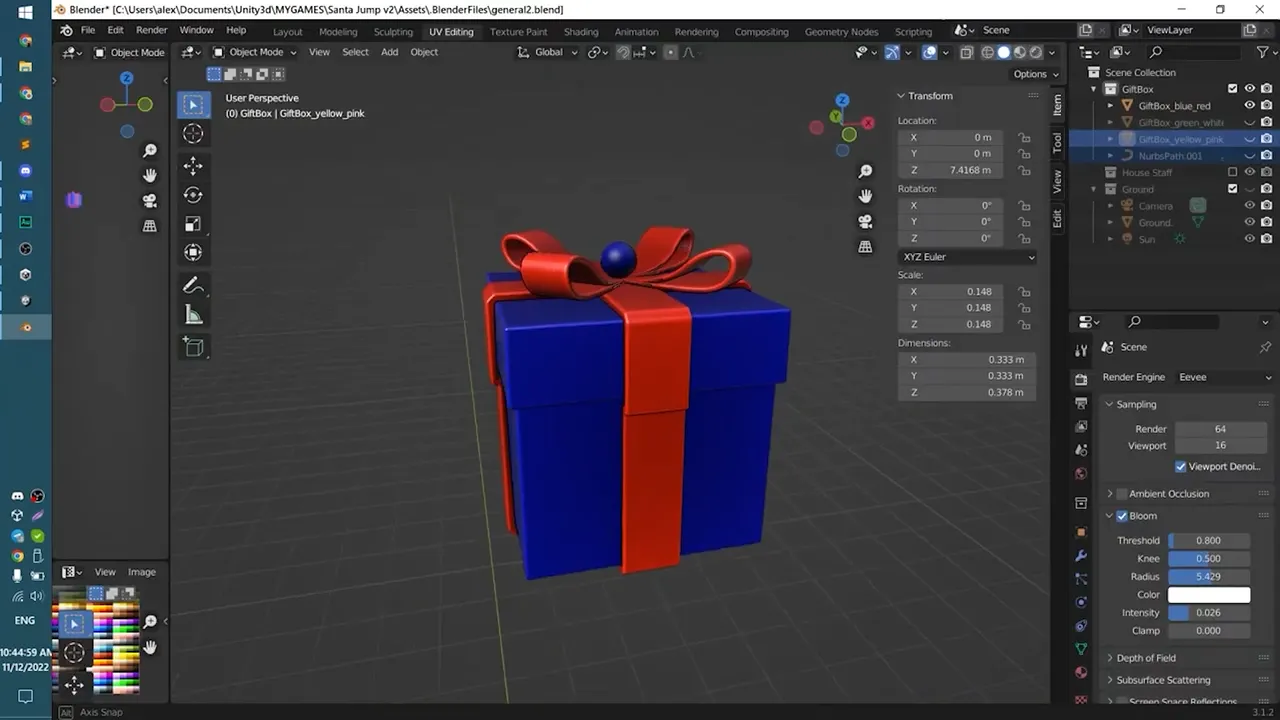The height and width of the screenshot is (720, 1280).
Task: Switch to Wireframe viewport shading
Action: point(988,52)
